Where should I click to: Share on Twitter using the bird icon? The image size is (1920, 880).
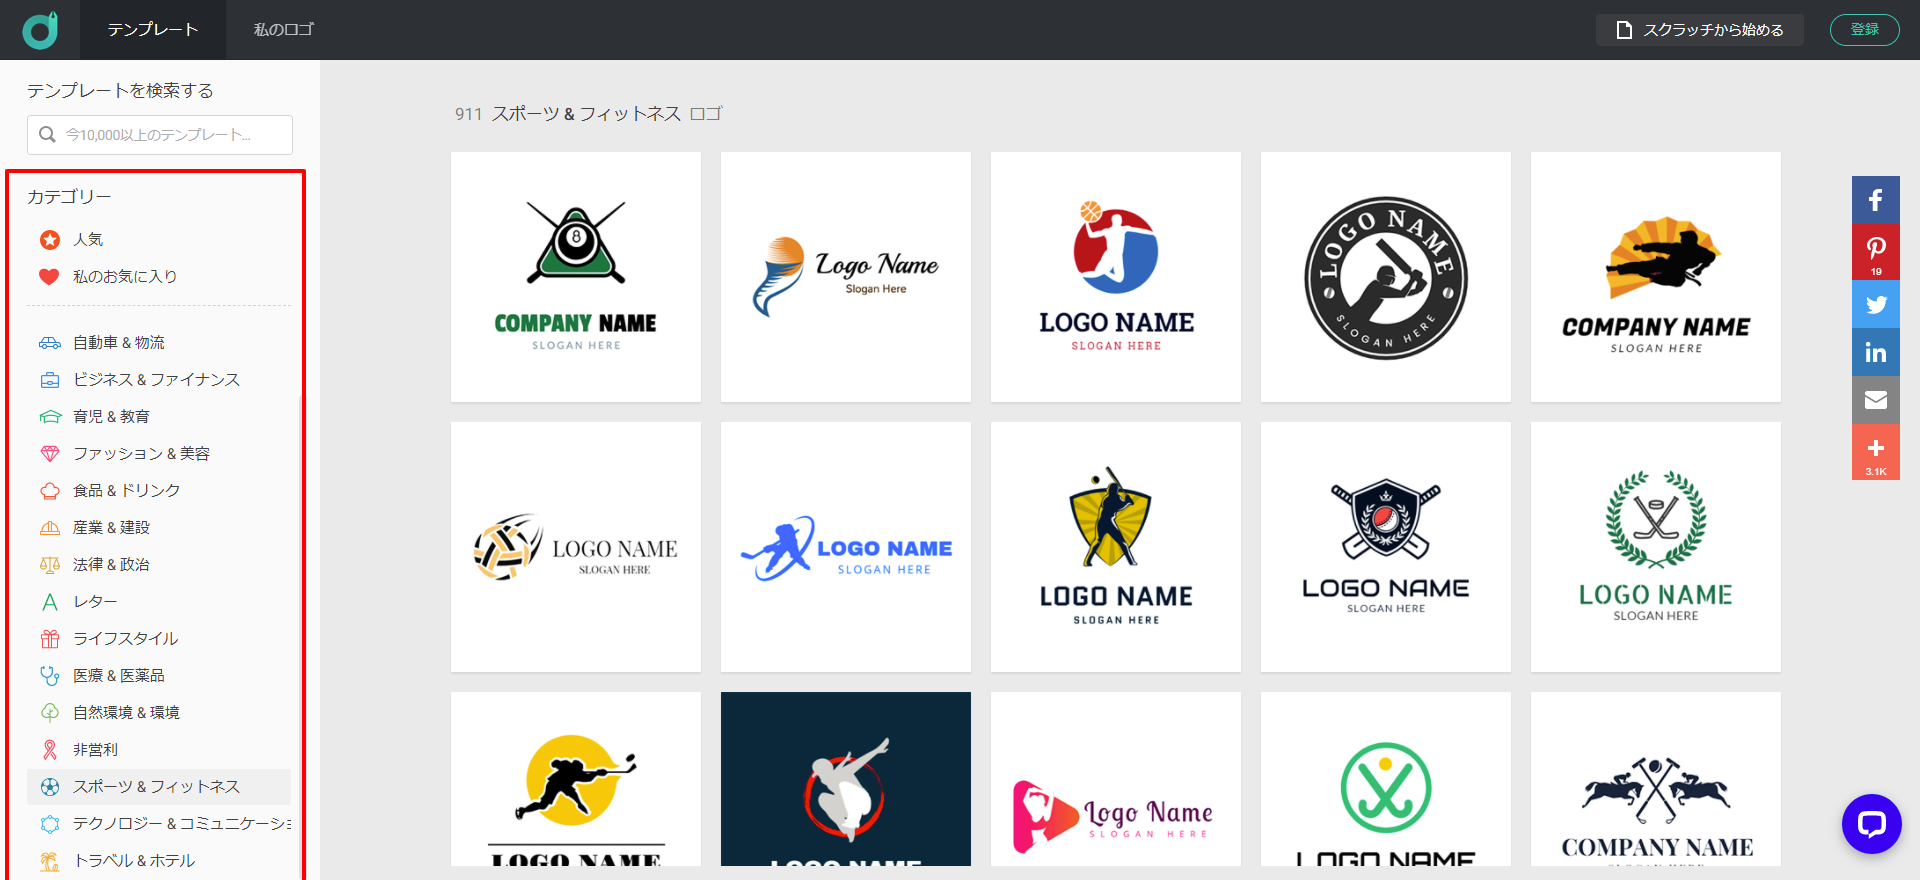[1875, 304]
